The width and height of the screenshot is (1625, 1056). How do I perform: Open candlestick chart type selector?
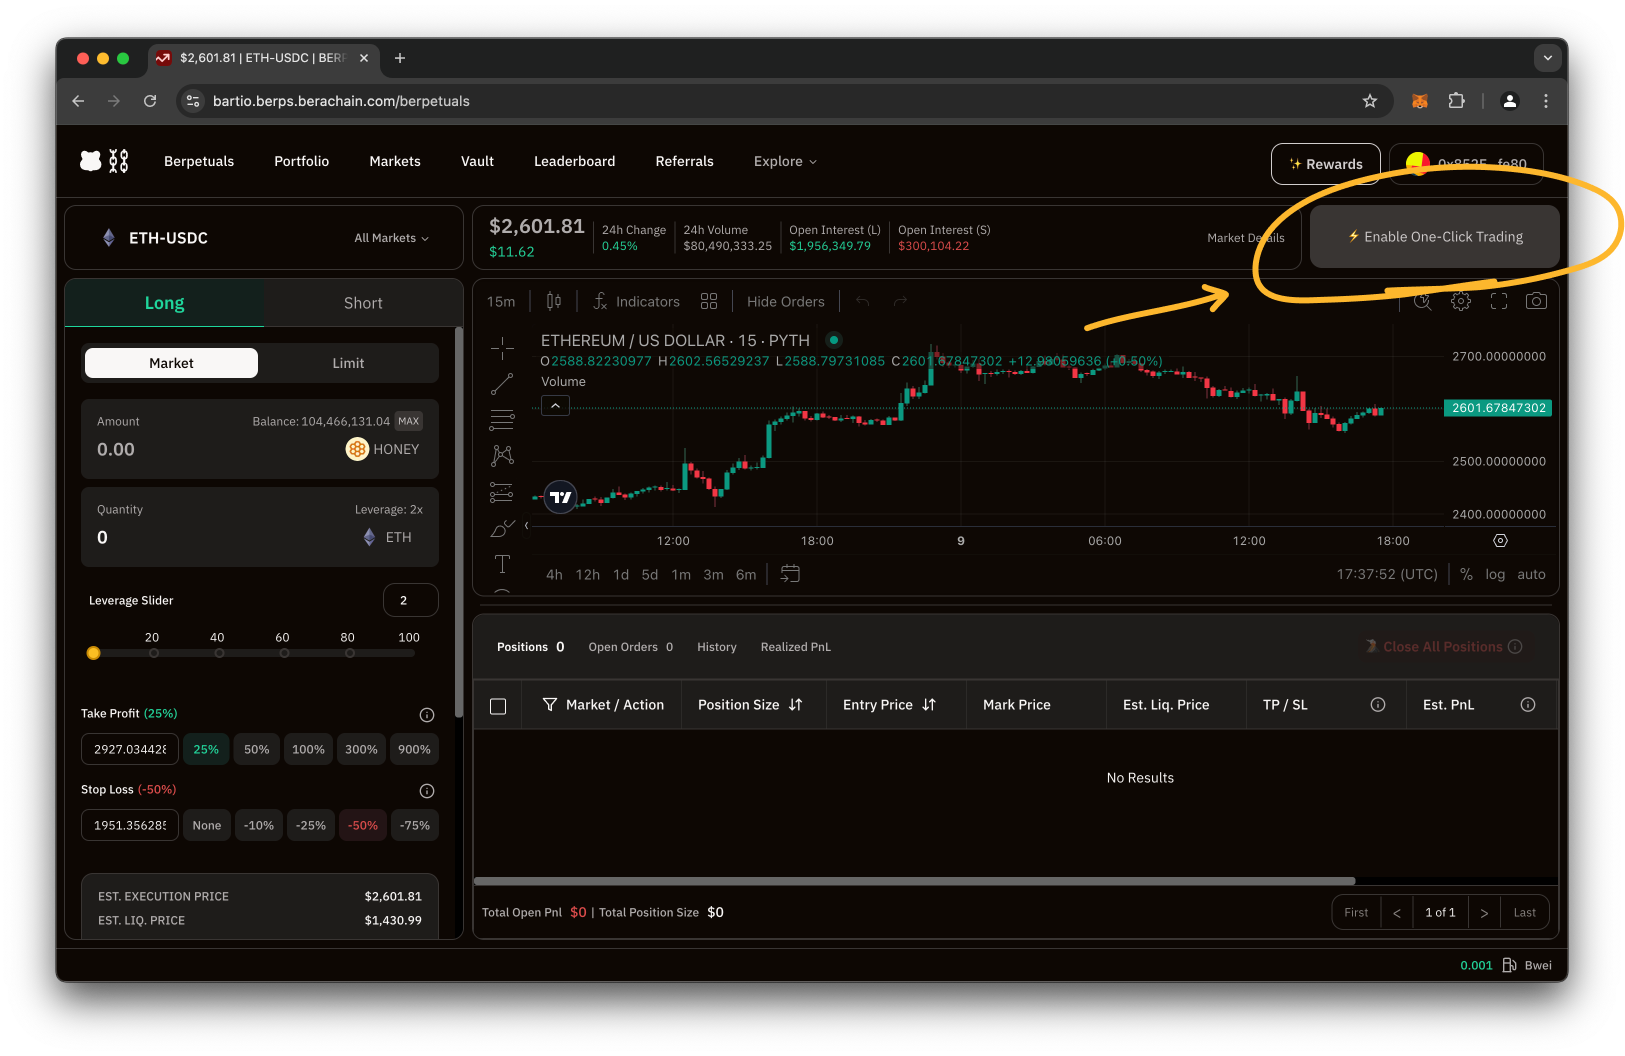(554, 301)
